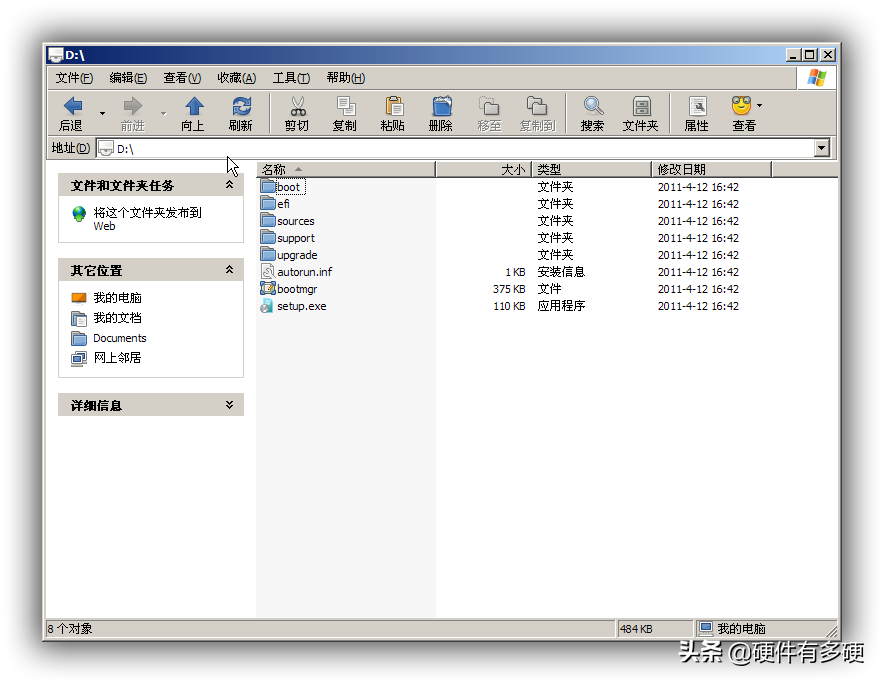Collapse the 其它位置 panel
This screenshot has width=884, height=684.
click(229, 270)
